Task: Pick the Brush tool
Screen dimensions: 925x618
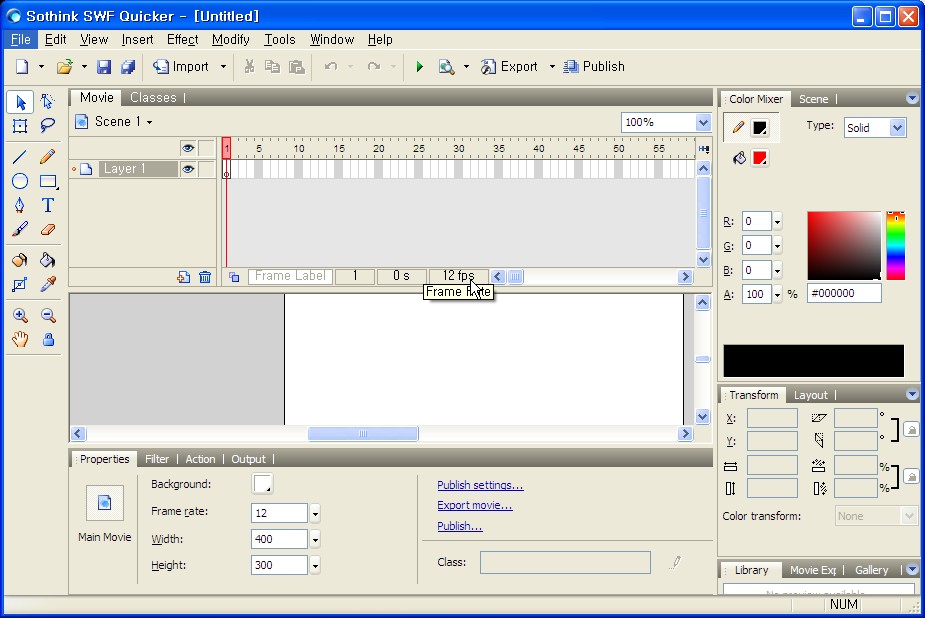Action: pos(20,229)
